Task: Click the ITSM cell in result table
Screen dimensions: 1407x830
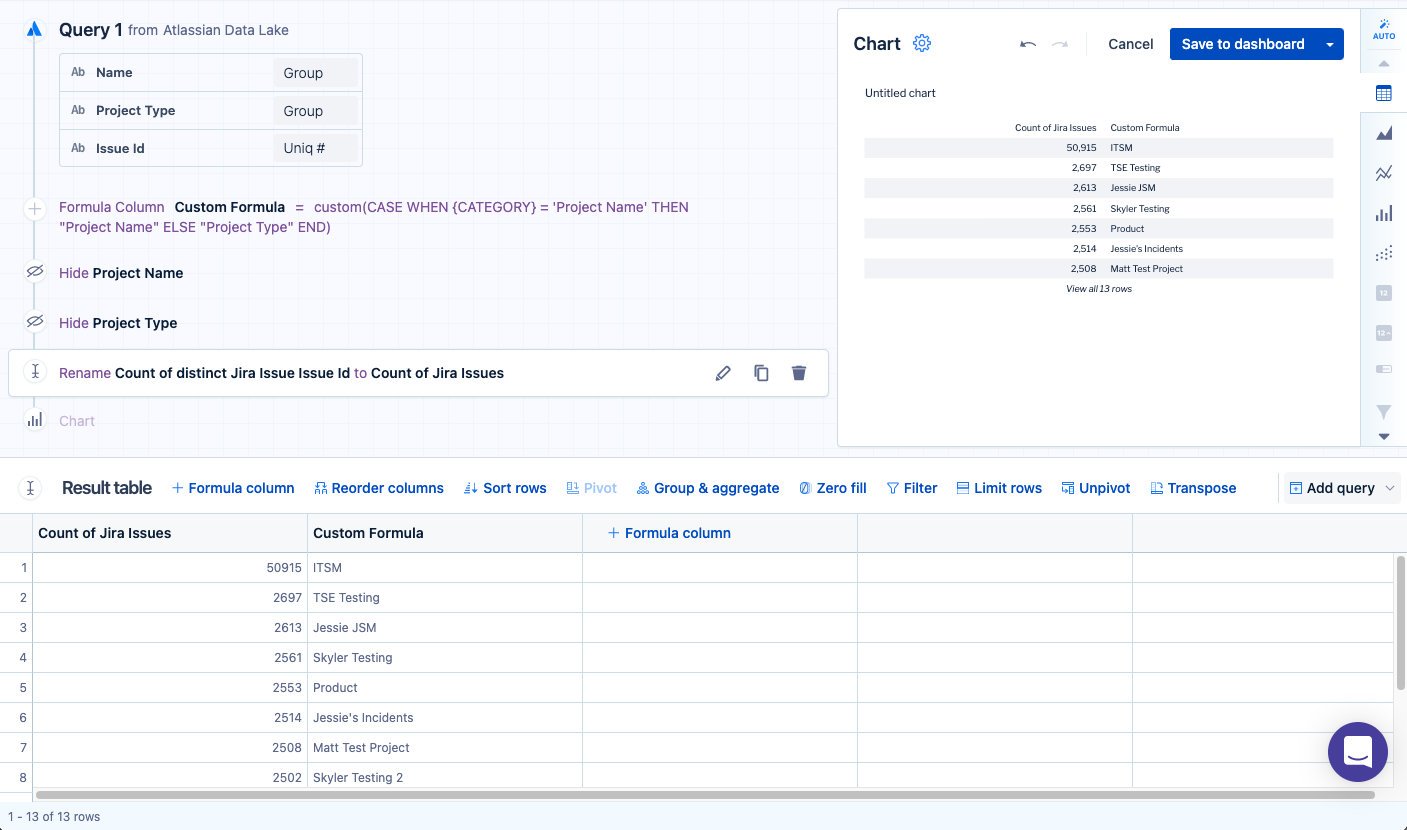Action: click(x=445, y=567)
